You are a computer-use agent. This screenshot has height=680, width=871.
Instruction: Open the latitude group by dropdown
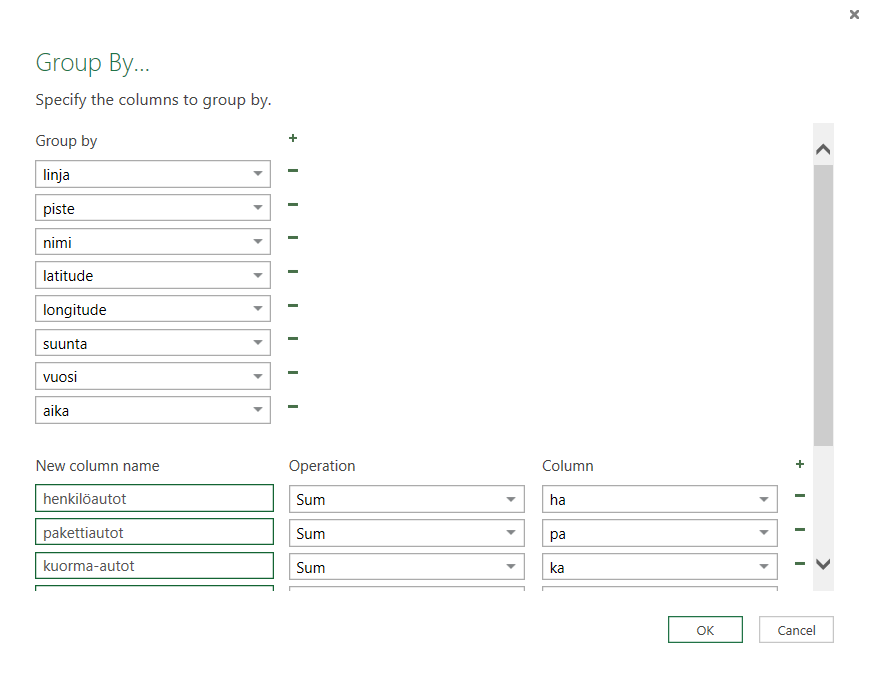coord(257,276)
